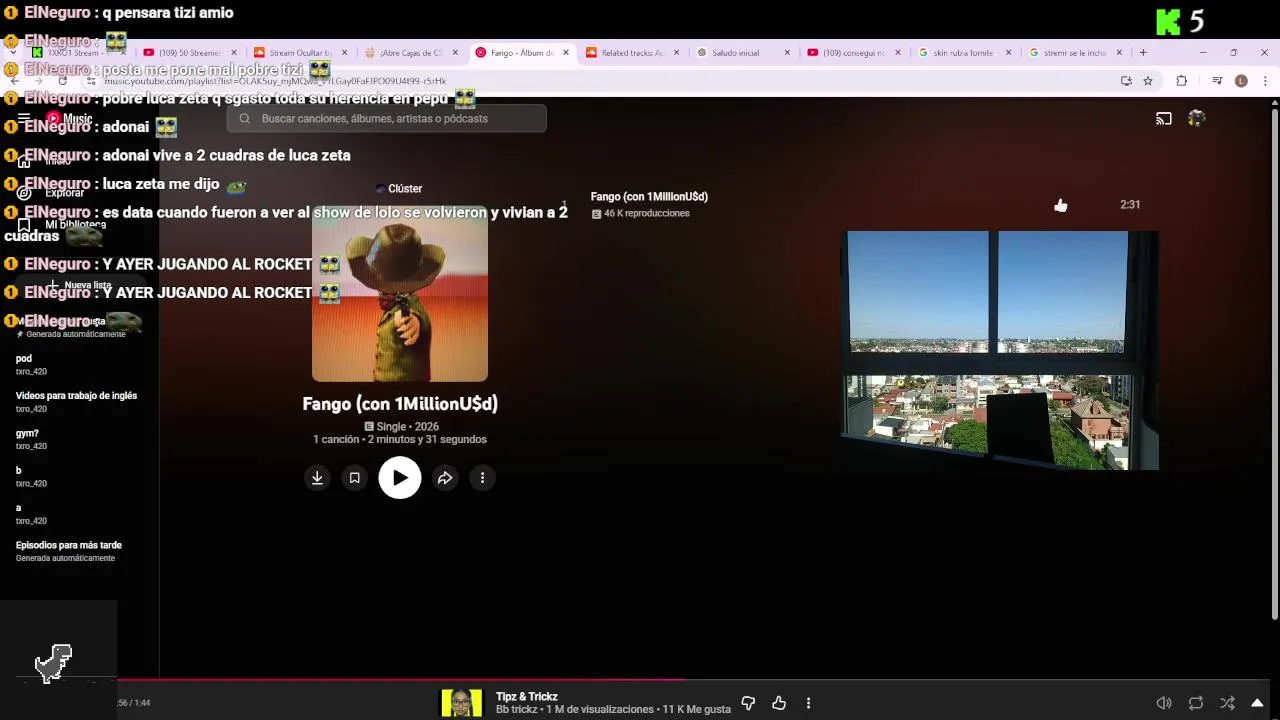Image resolution: width=1280 pixels, height=720 pixels.
Task: Open Chrome three-dot menu
Action: pyautogui.click(x=1264, y=81)
